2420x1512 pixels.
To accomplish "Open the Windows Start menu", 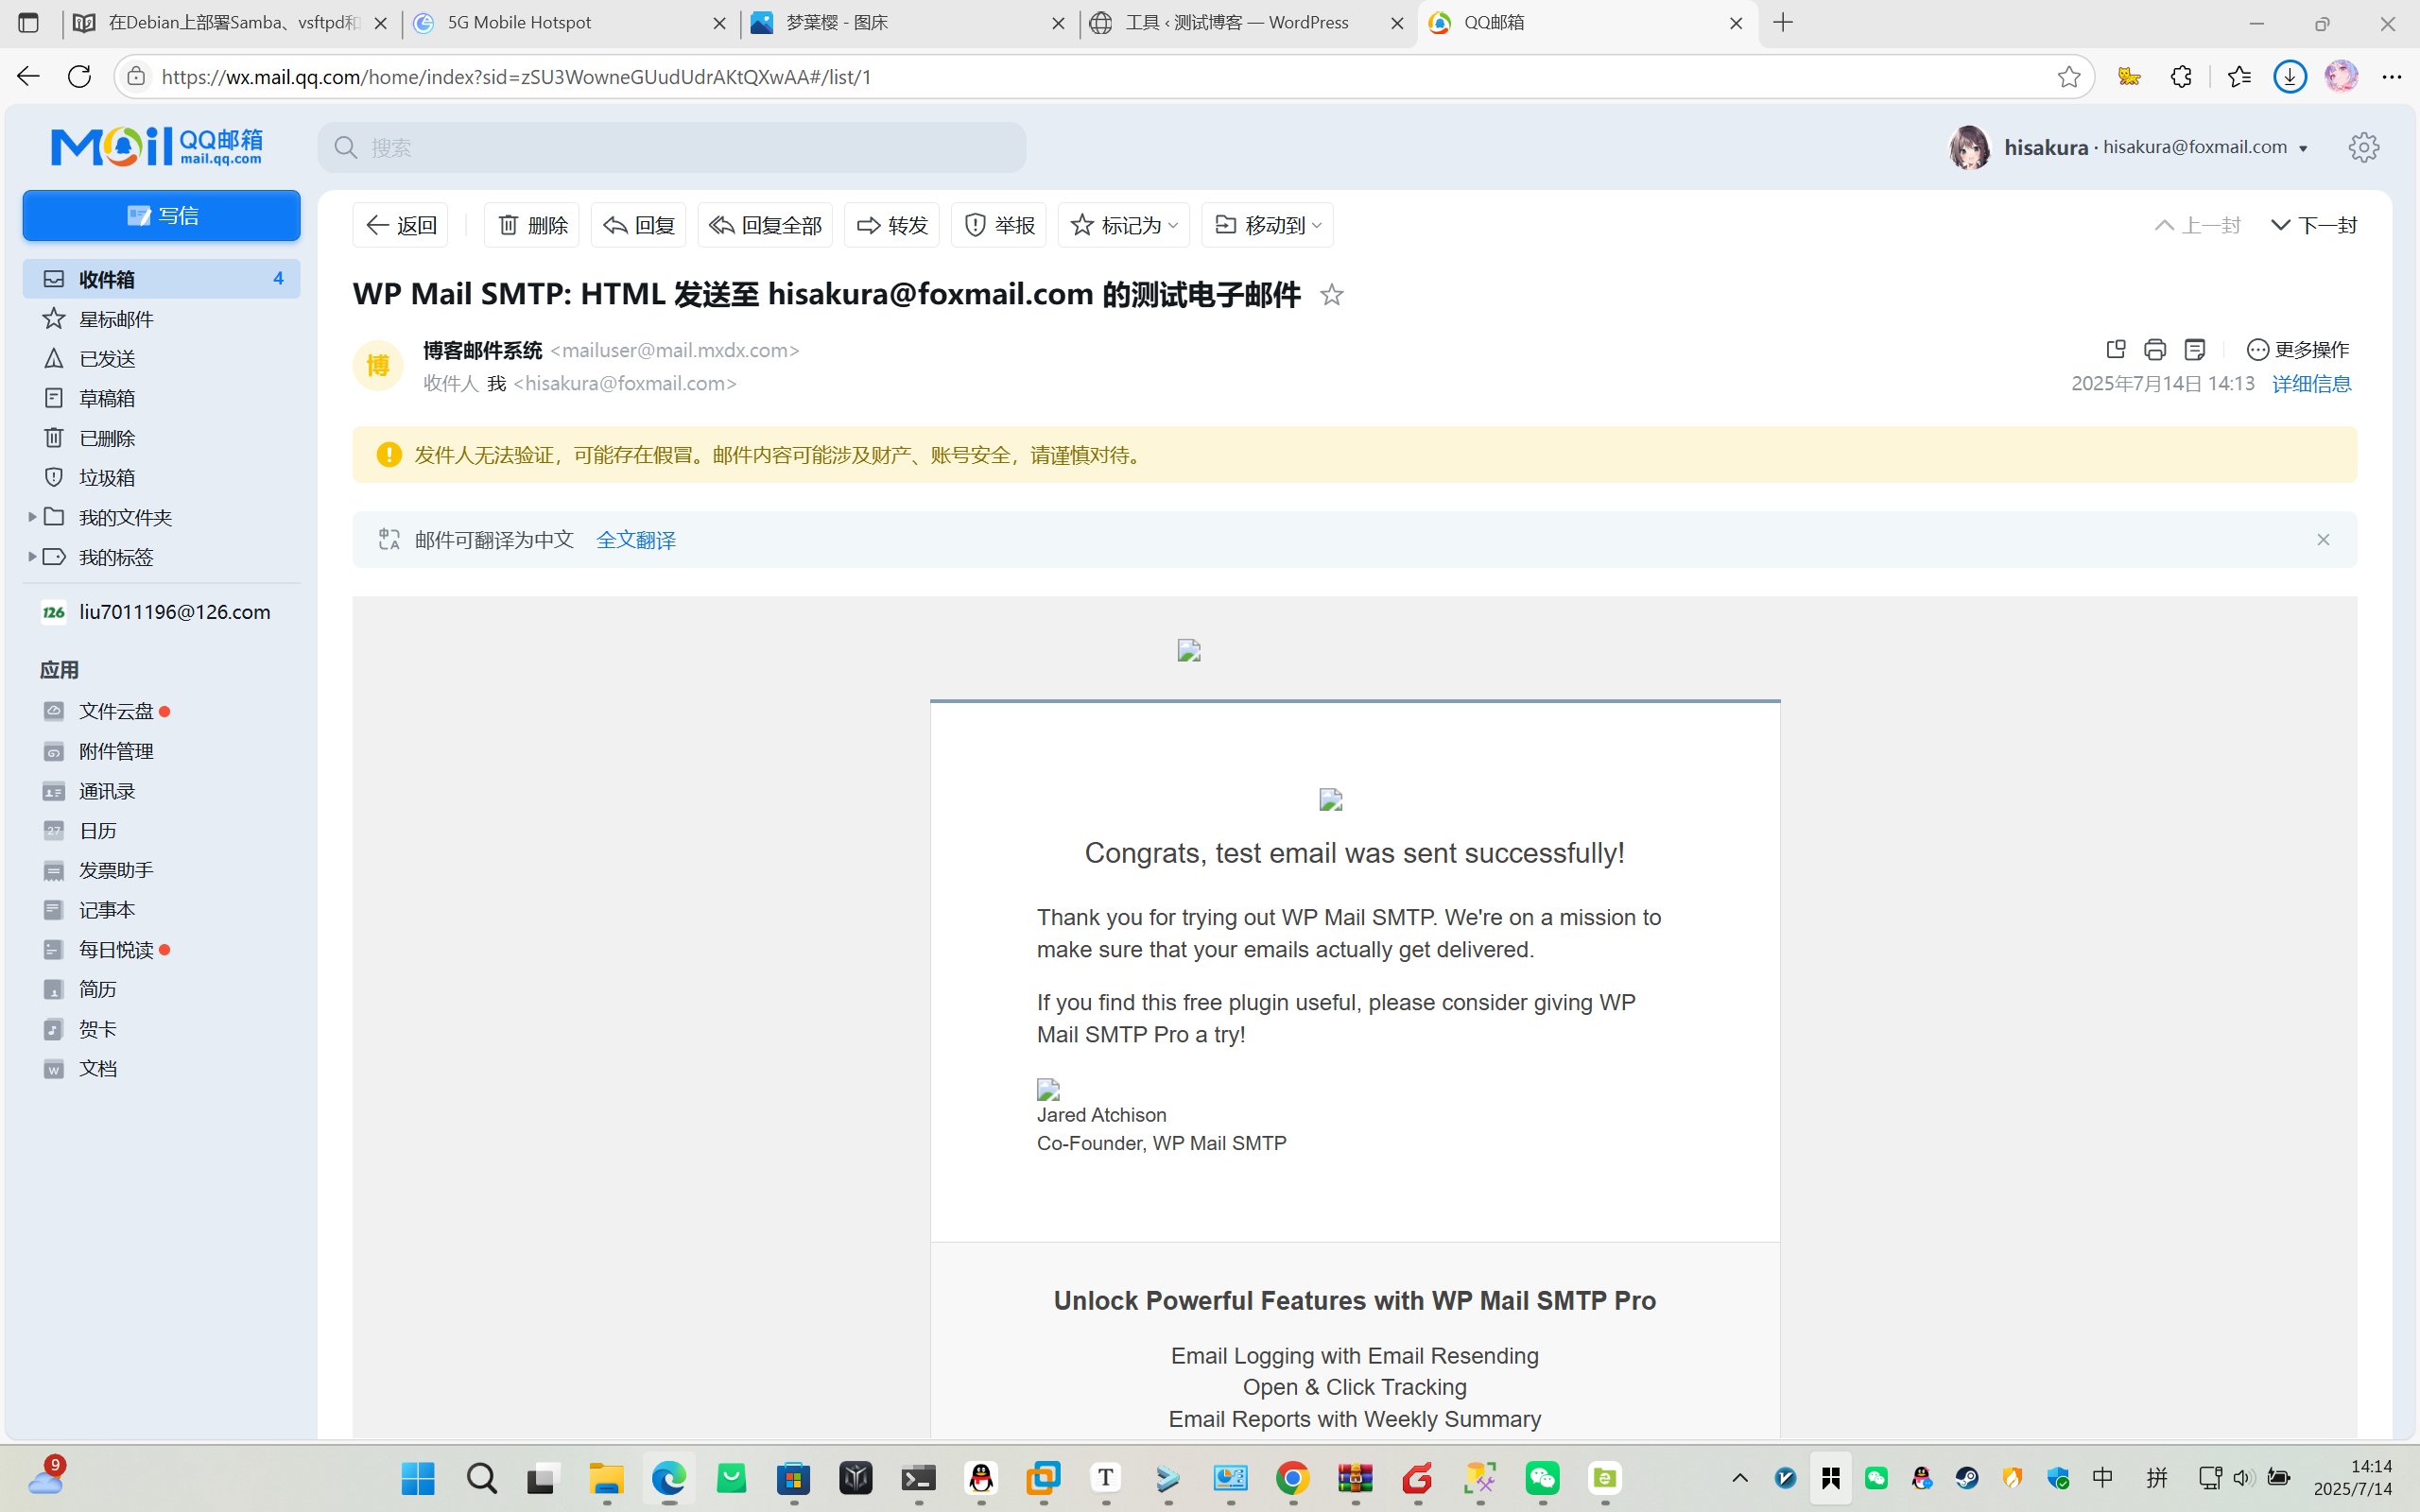I will [418, 1478].
